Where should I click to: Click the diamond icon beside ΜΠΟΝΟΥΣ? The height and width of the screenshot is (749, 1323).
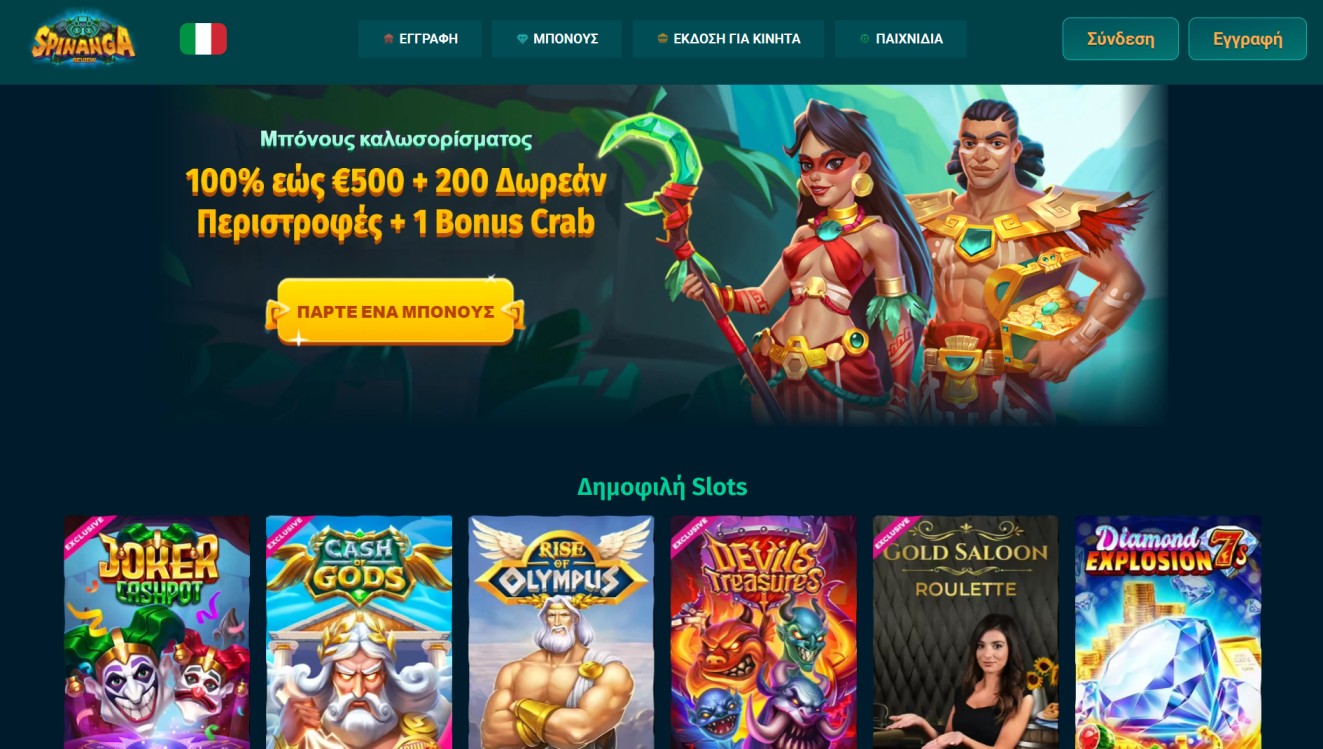[x=522, y=39]
